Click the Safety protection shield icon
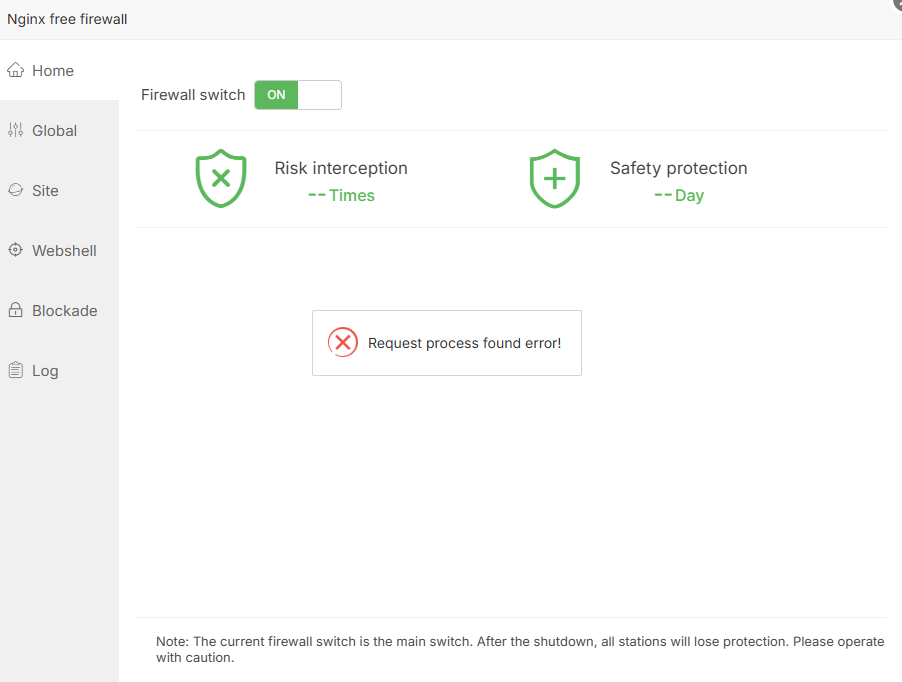The width and height of the screenshot is (902, 682). 555,179
